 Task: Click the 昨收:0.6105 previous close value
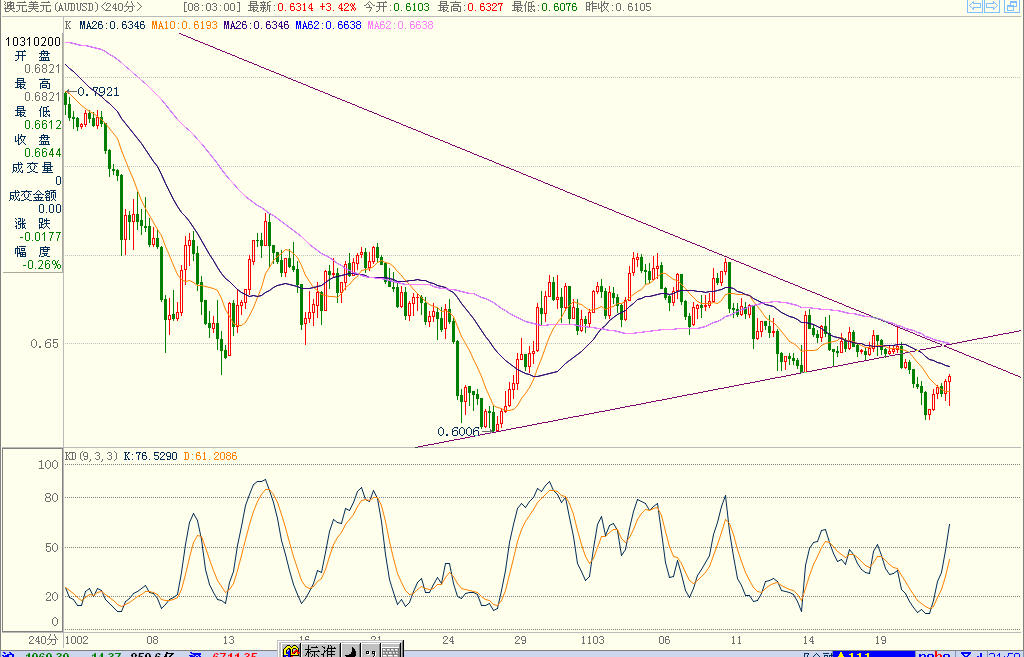coord(618,7)
